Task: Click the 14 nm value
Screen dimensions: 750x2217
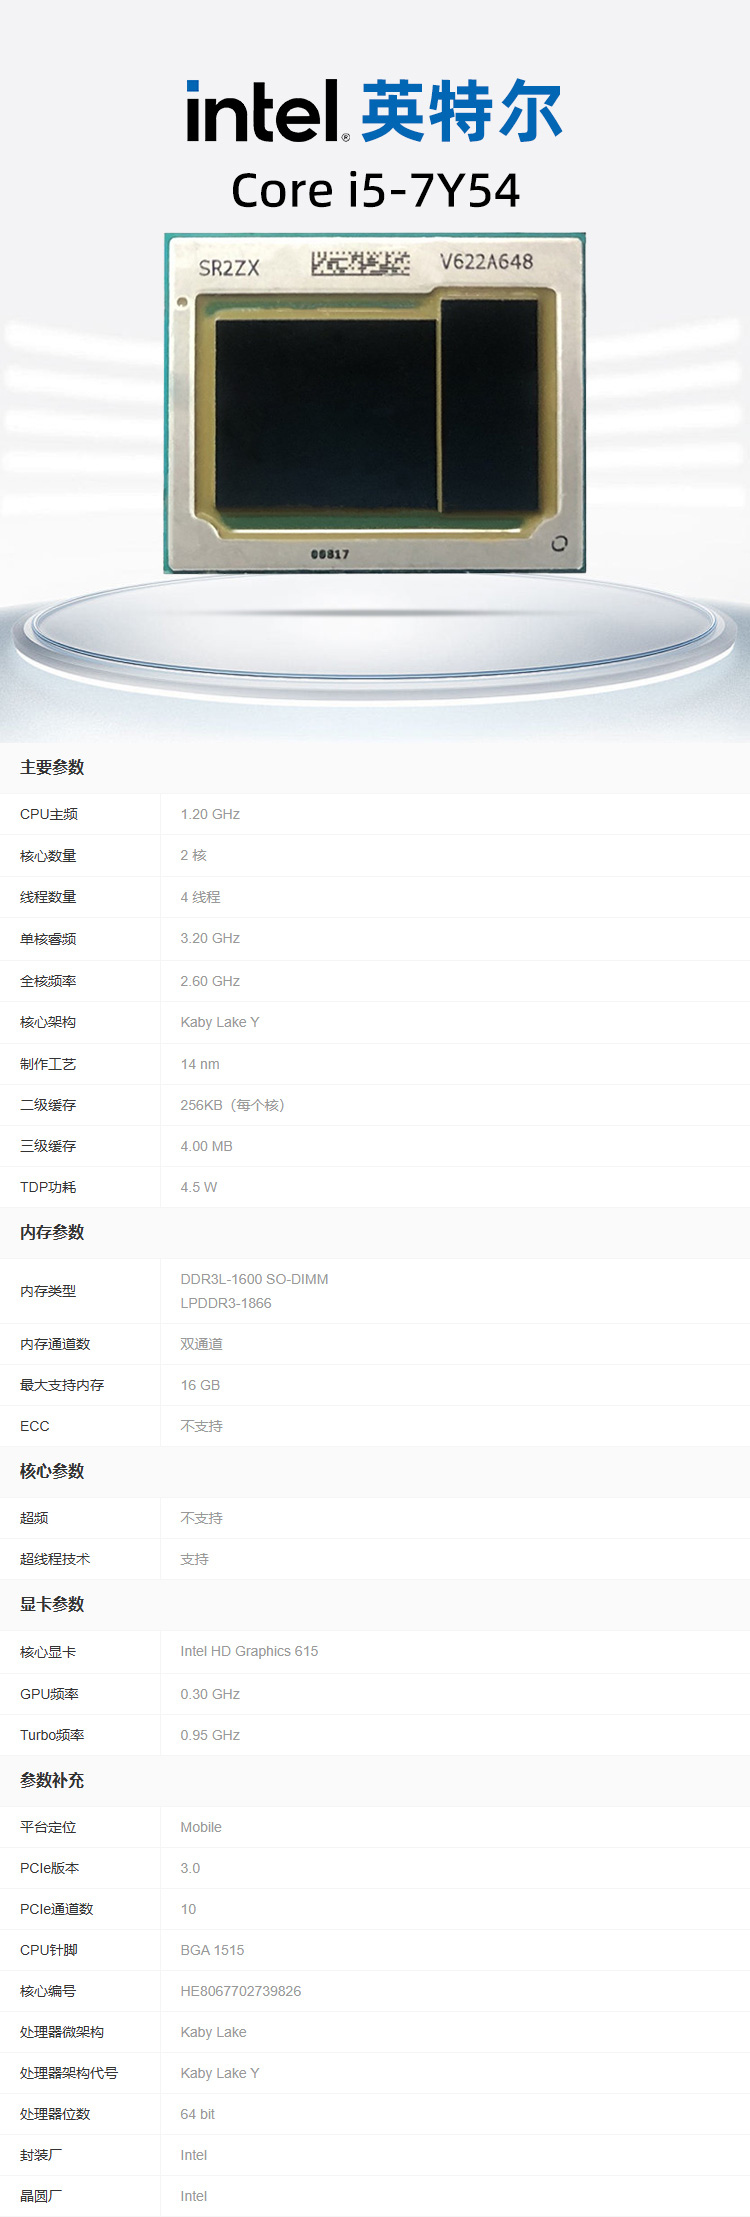Action: (x=200, y=1064)
